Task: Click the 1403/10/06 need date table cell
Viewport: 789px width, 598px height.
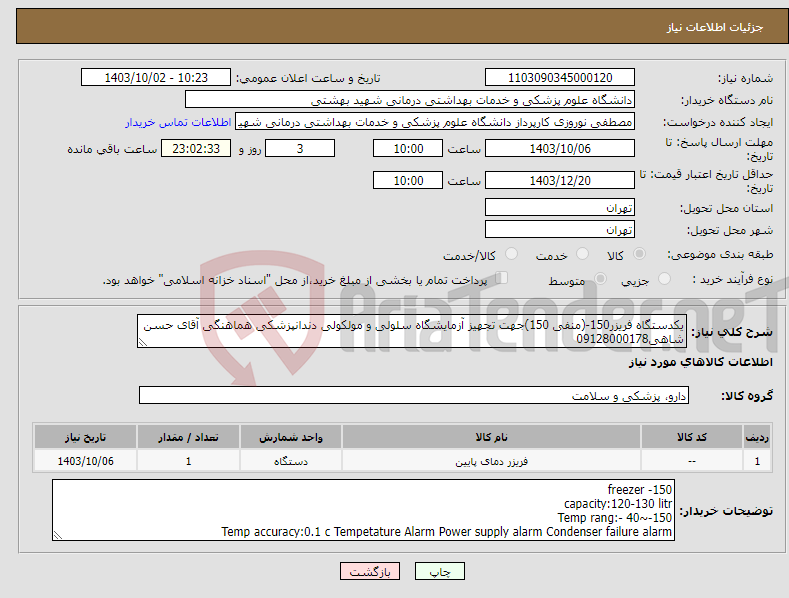Action: [x=85, y=461]
